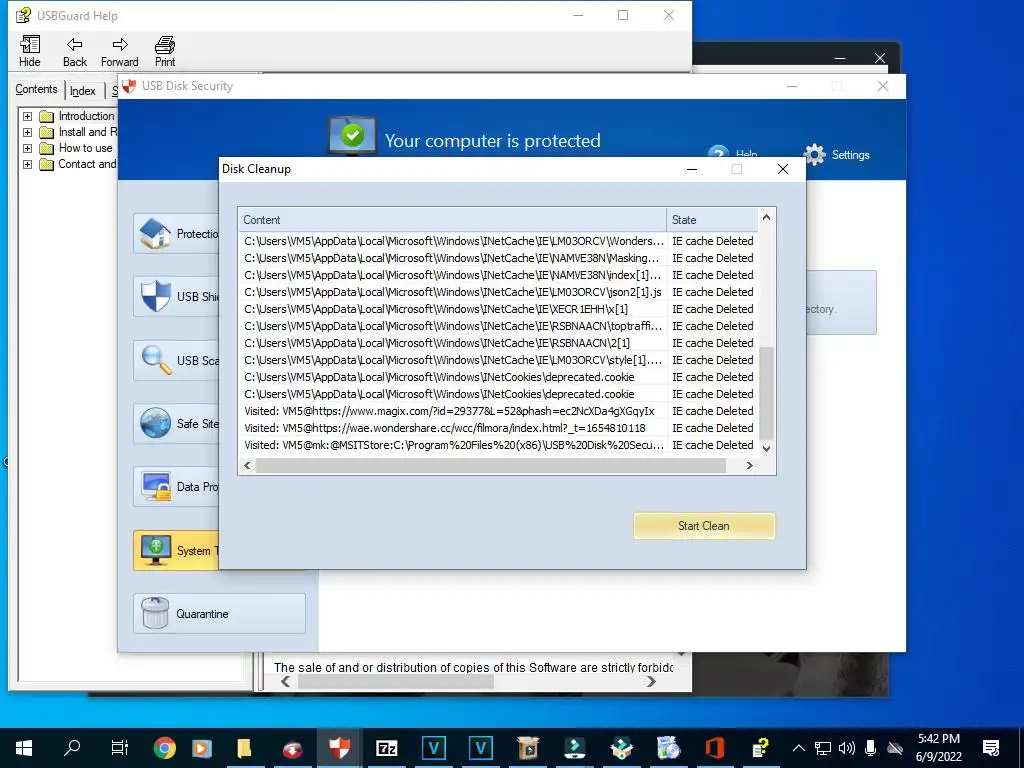The height and width of the screenshot is (768, 1024).
Task: Select the XECR1EHH\x[1] cache row
Action: click(x=498, y=309)
